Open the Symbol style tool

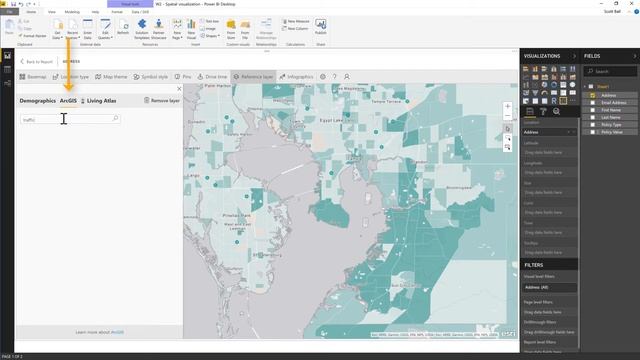151,77
